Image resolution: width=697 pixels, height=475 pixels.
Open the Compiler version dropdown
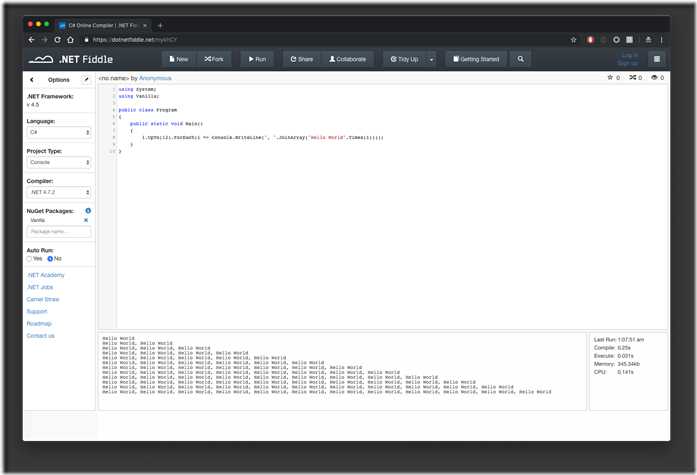(x=59, y=192)
